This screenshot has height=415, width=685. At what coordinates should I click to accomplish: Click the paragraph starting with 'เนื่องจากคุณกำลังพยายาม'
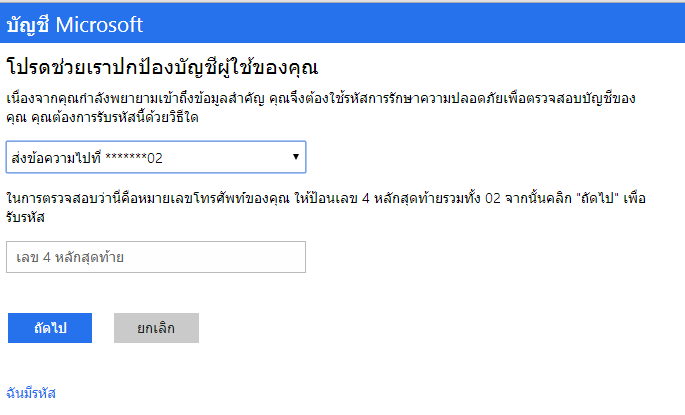321,107
